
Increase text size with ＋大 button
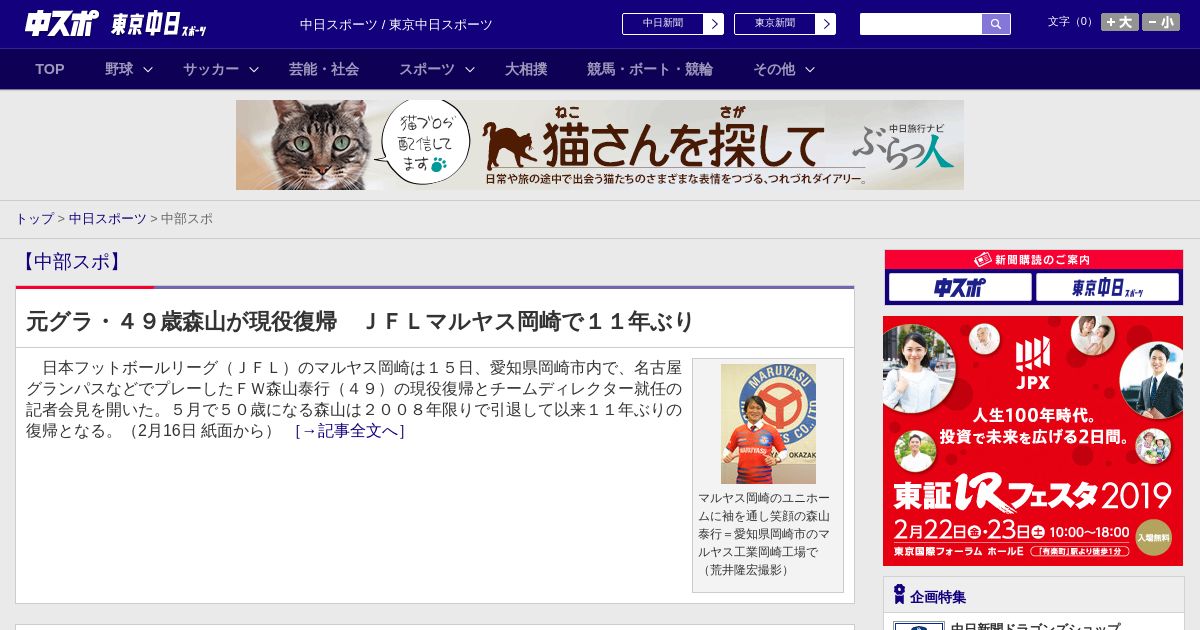tap(1119, 22)
